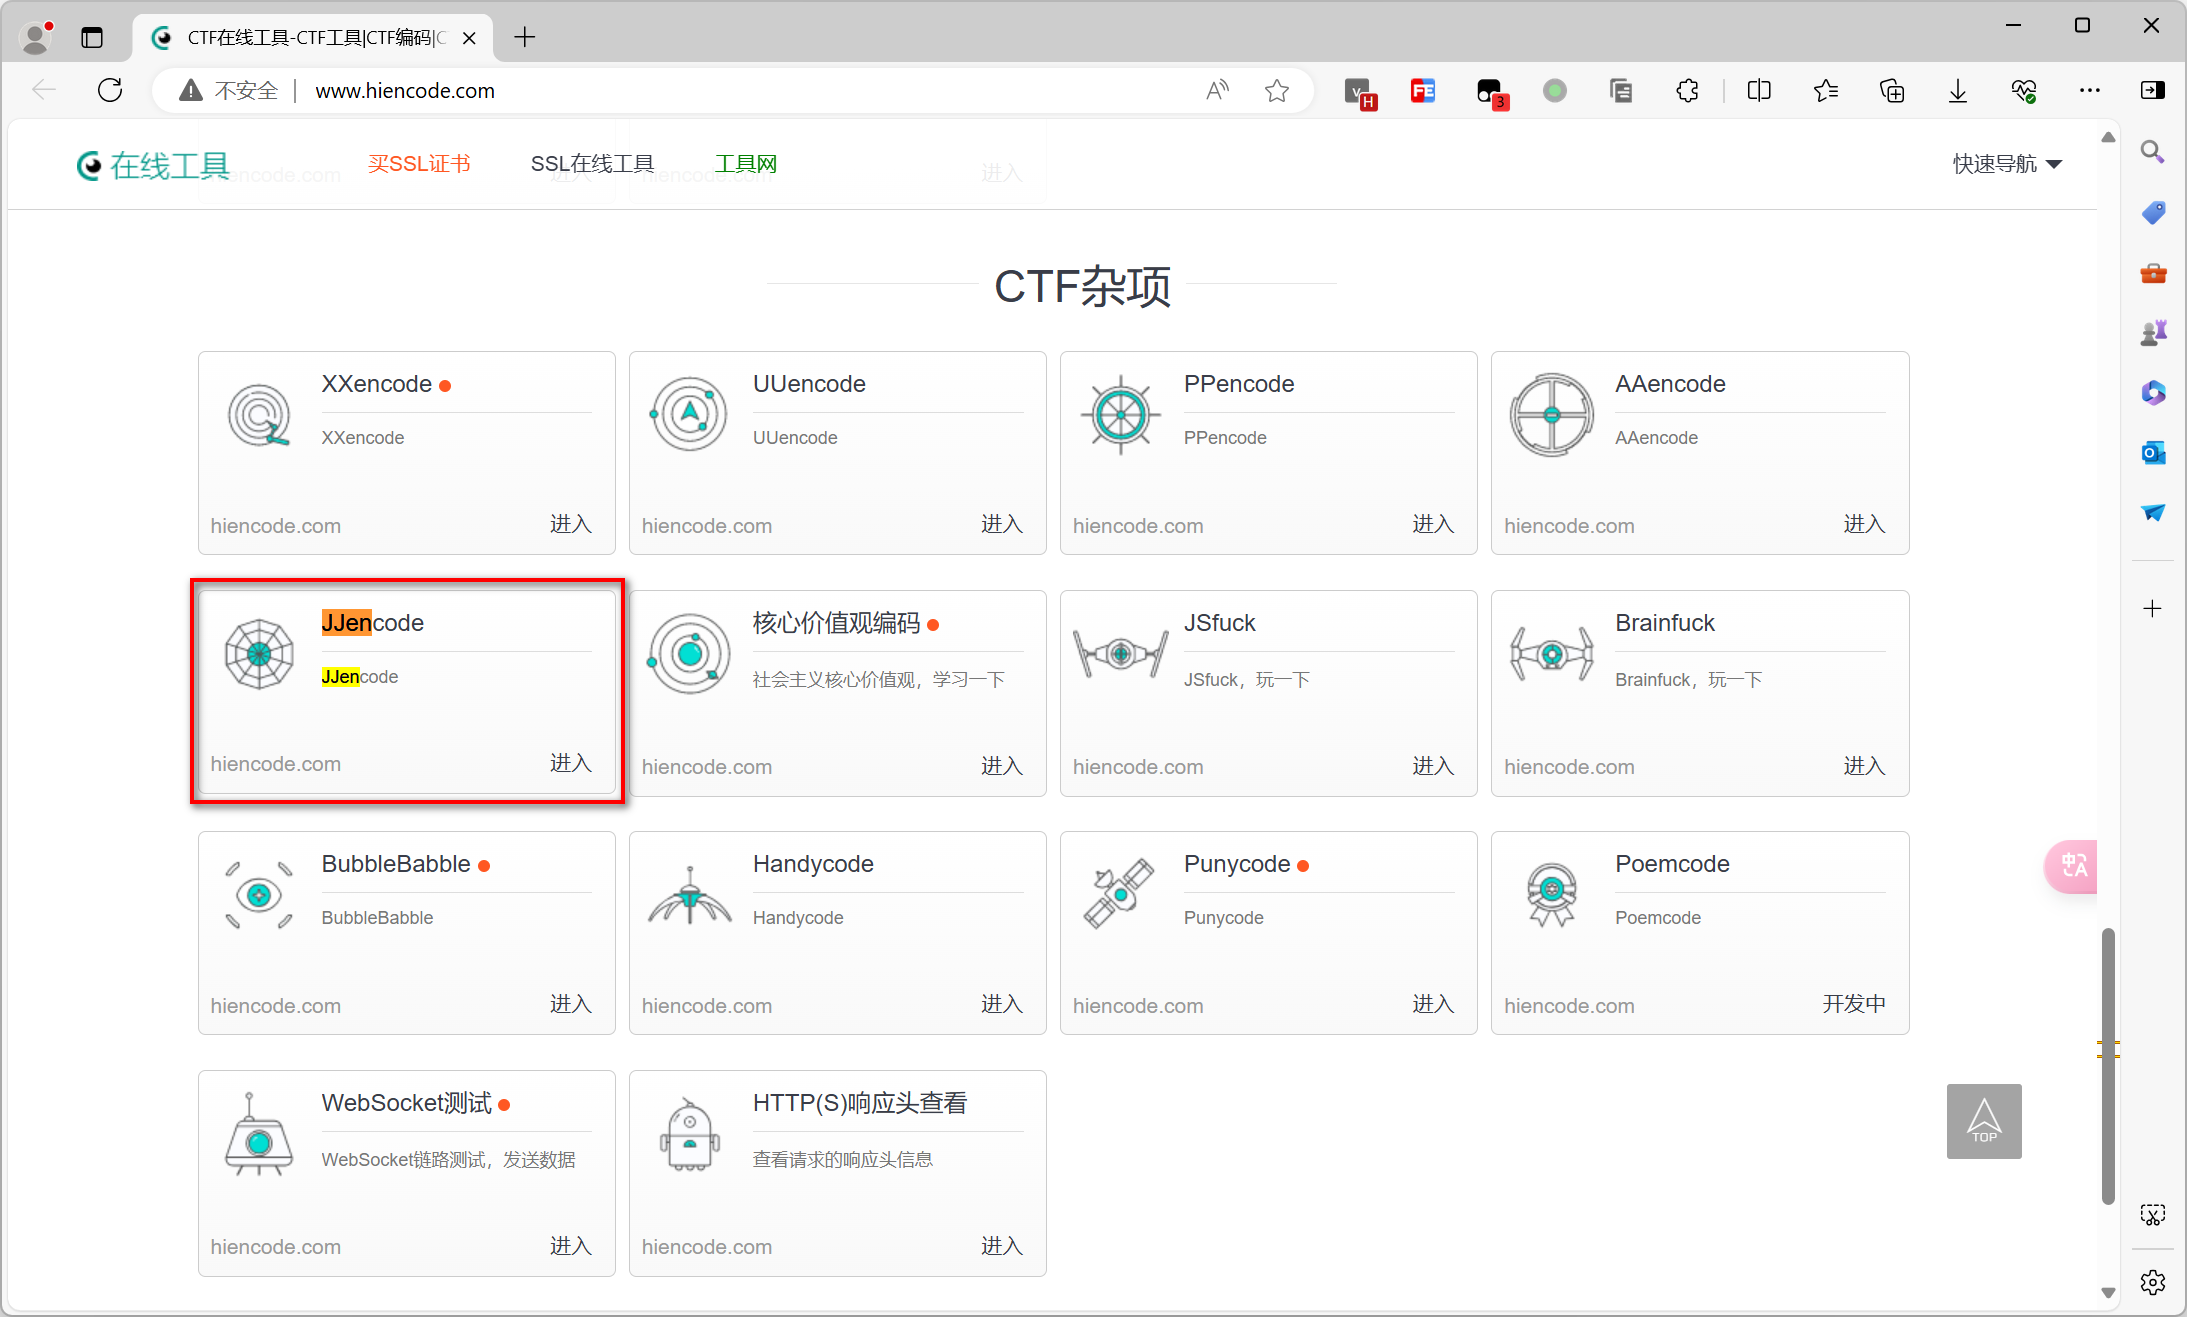Click the pink floating translate icon
This screenshot has height=1317, width=2187.
2071,866
